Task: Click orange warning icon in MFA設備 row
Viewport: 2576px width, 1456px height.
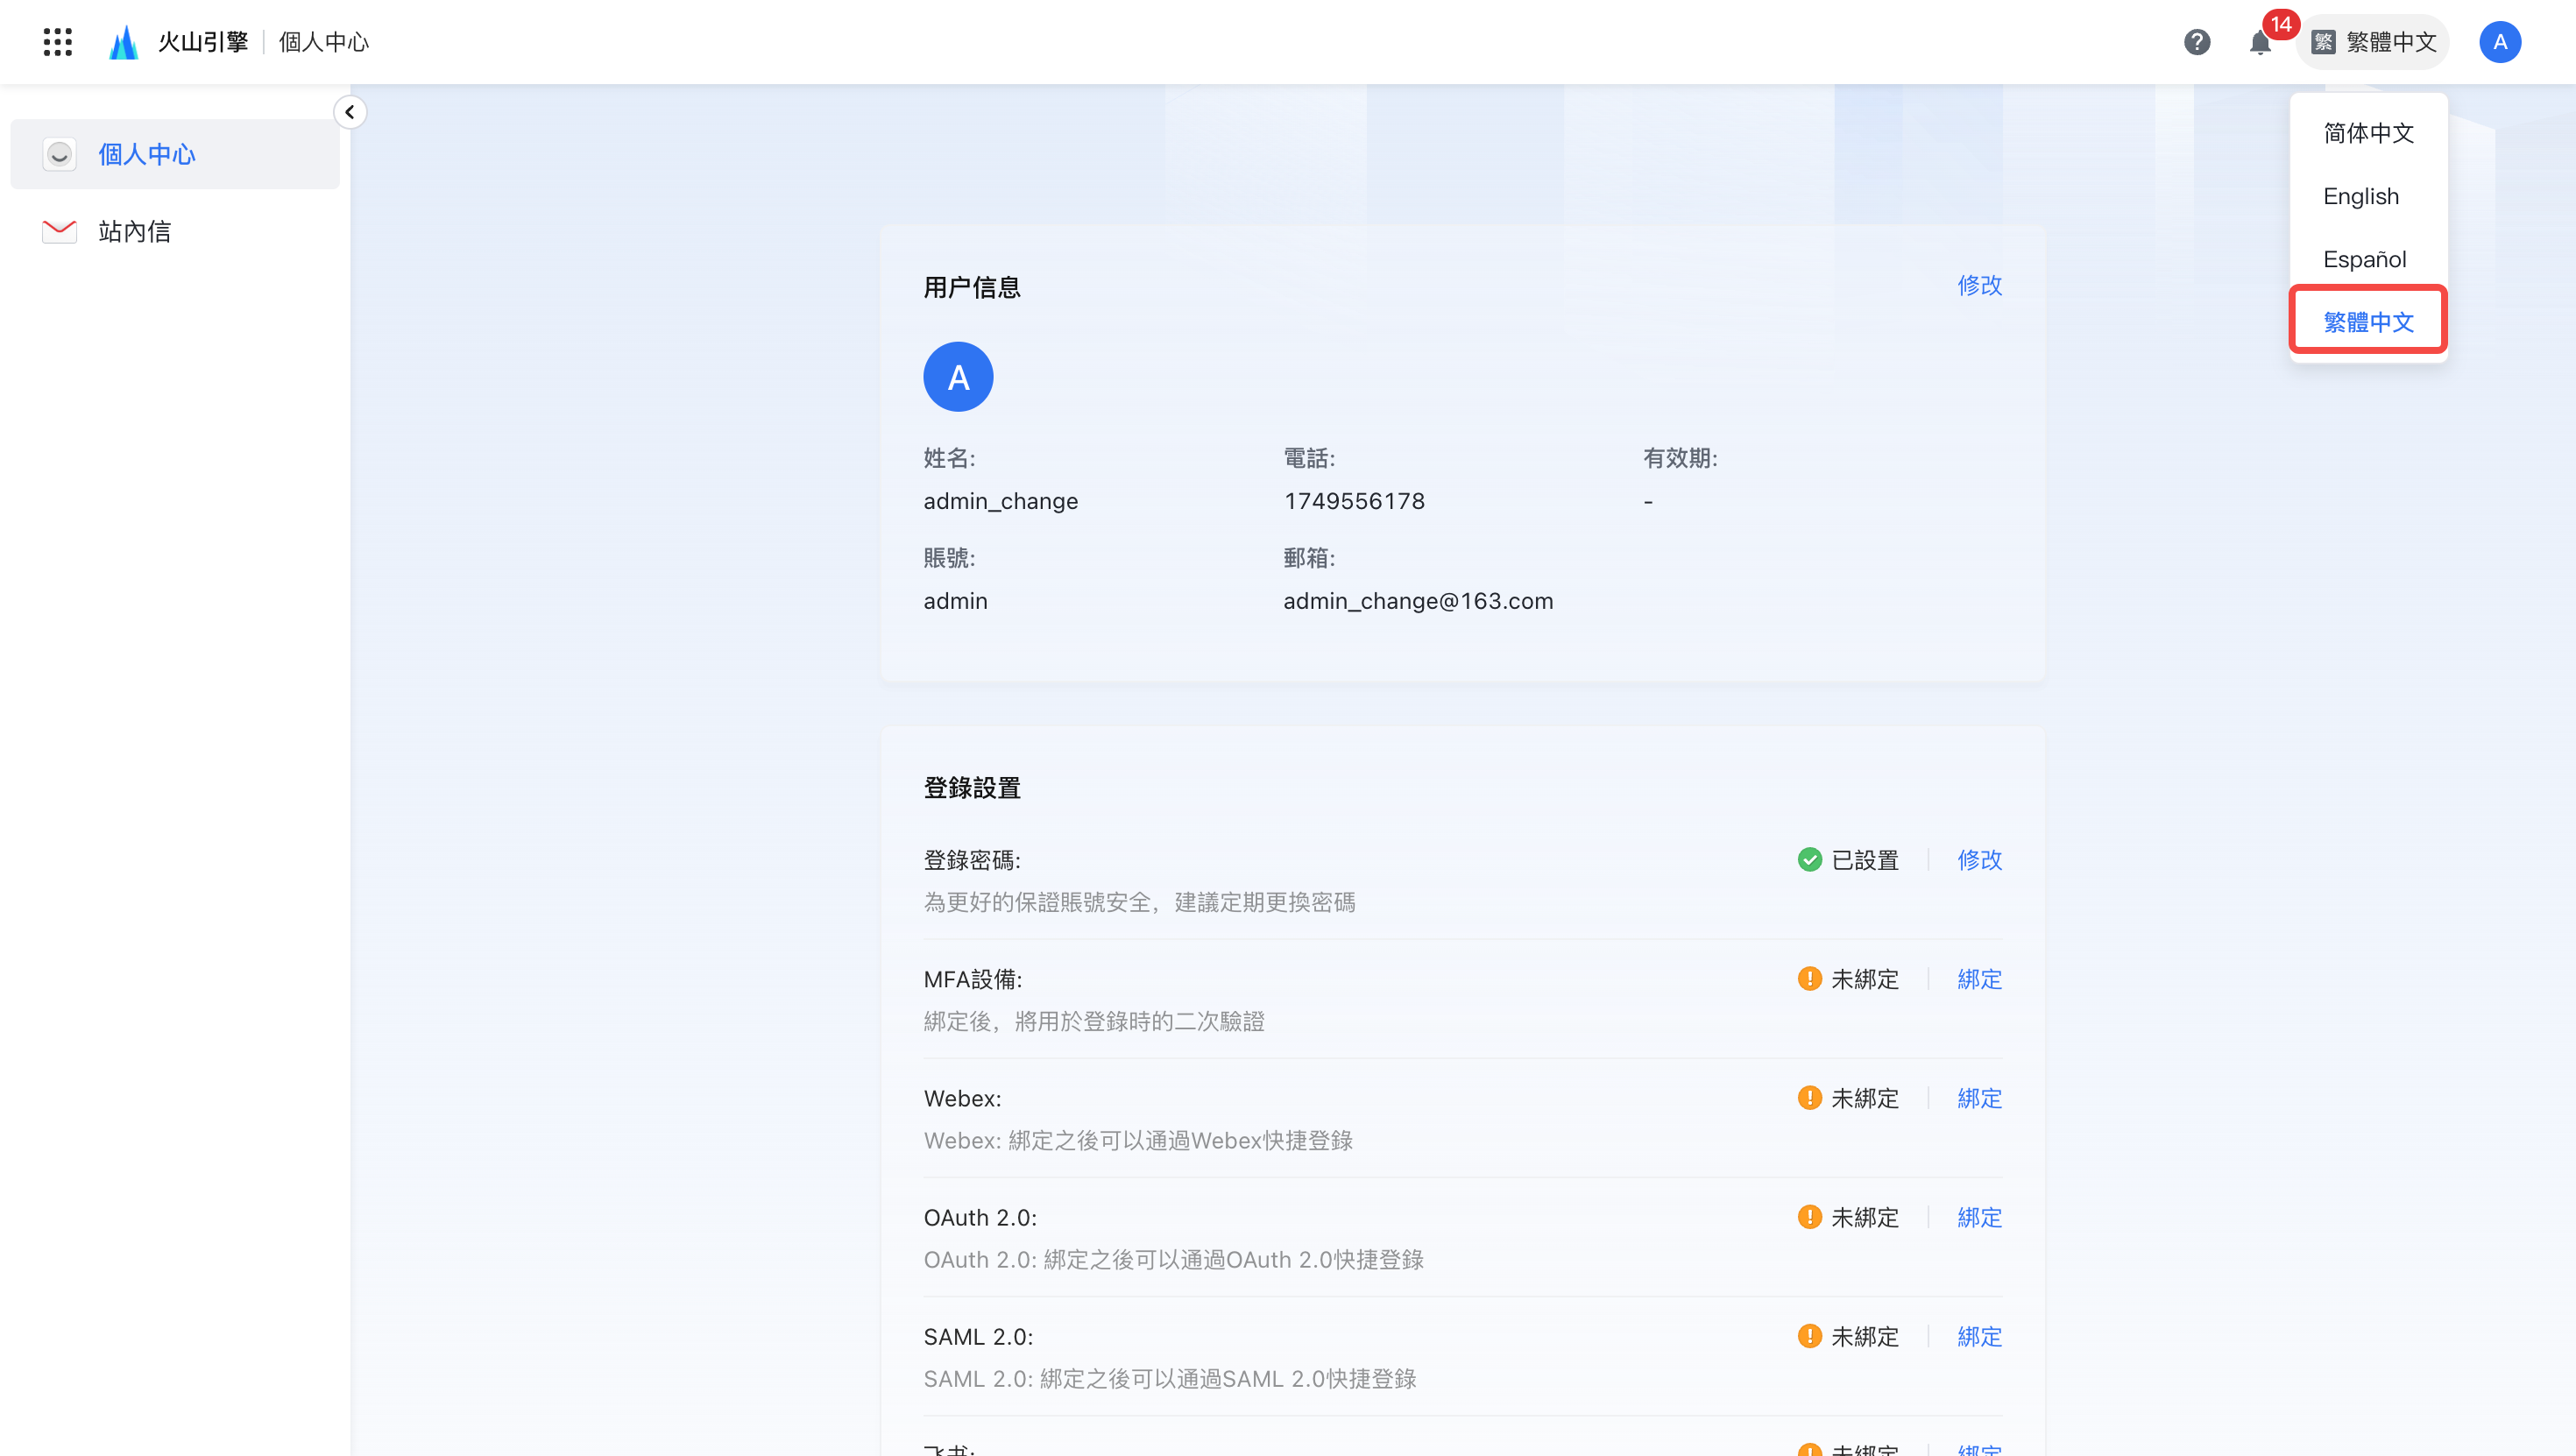Action: [x=1809, y=979]
